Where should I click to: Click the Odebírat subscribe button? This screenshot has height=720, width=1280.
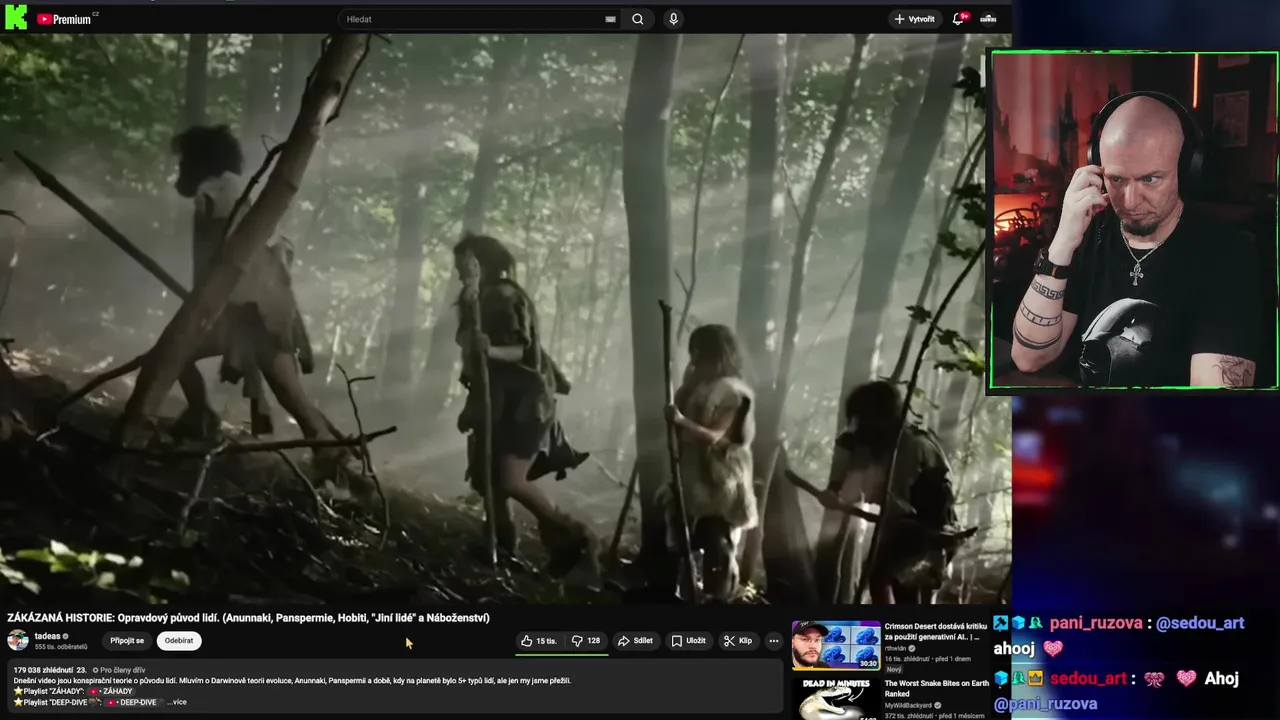[x=179, y=641]
